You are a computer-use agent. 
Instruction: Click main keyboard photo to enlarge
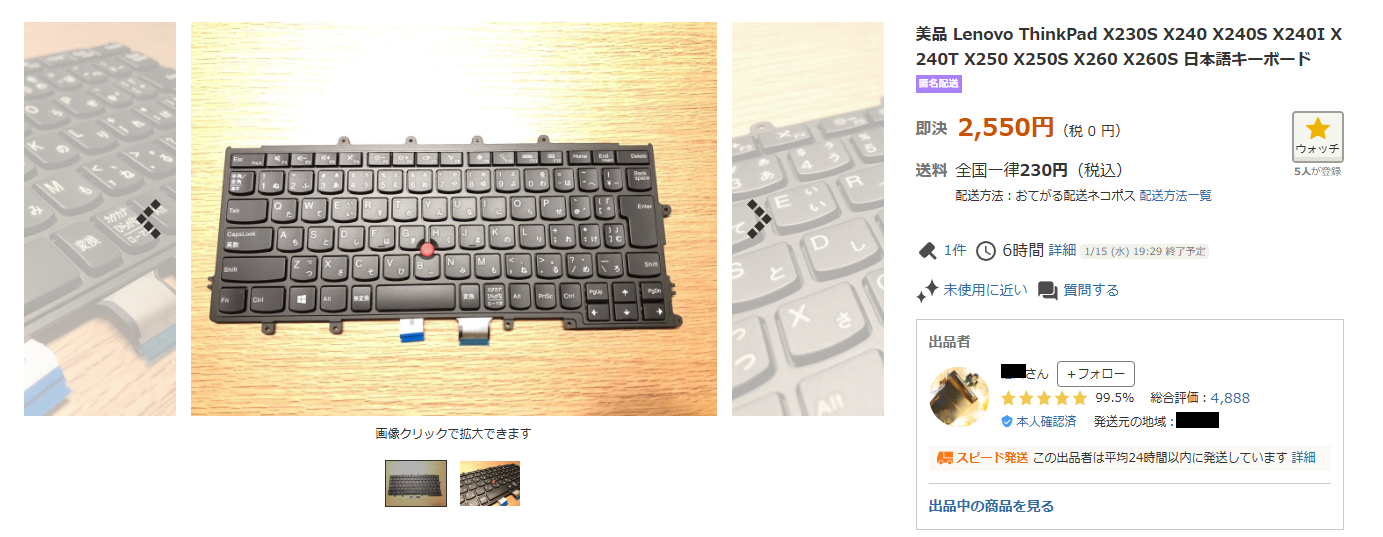point(454,219)
